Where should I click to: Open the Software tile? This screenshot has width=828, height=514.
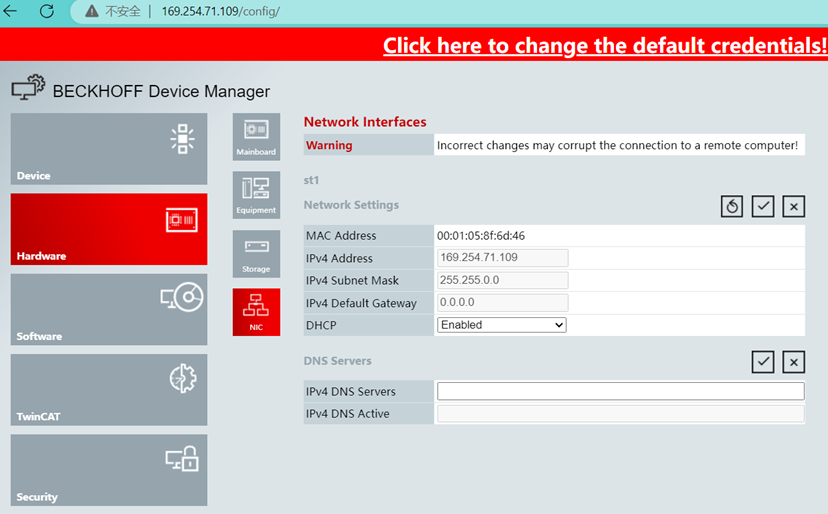(x=109, y=309)
